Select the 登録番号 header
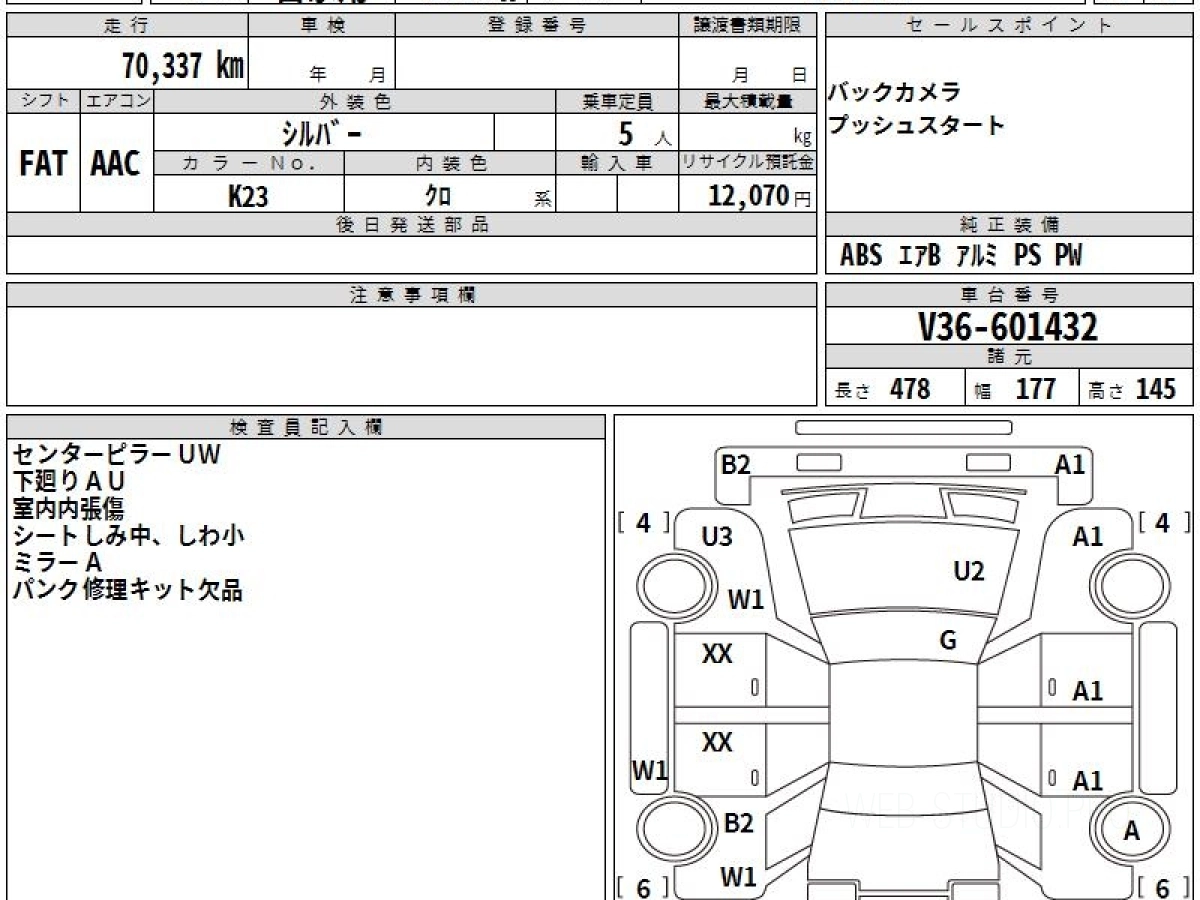Screen dimensions: 1200x900 [x=537, y=26]
